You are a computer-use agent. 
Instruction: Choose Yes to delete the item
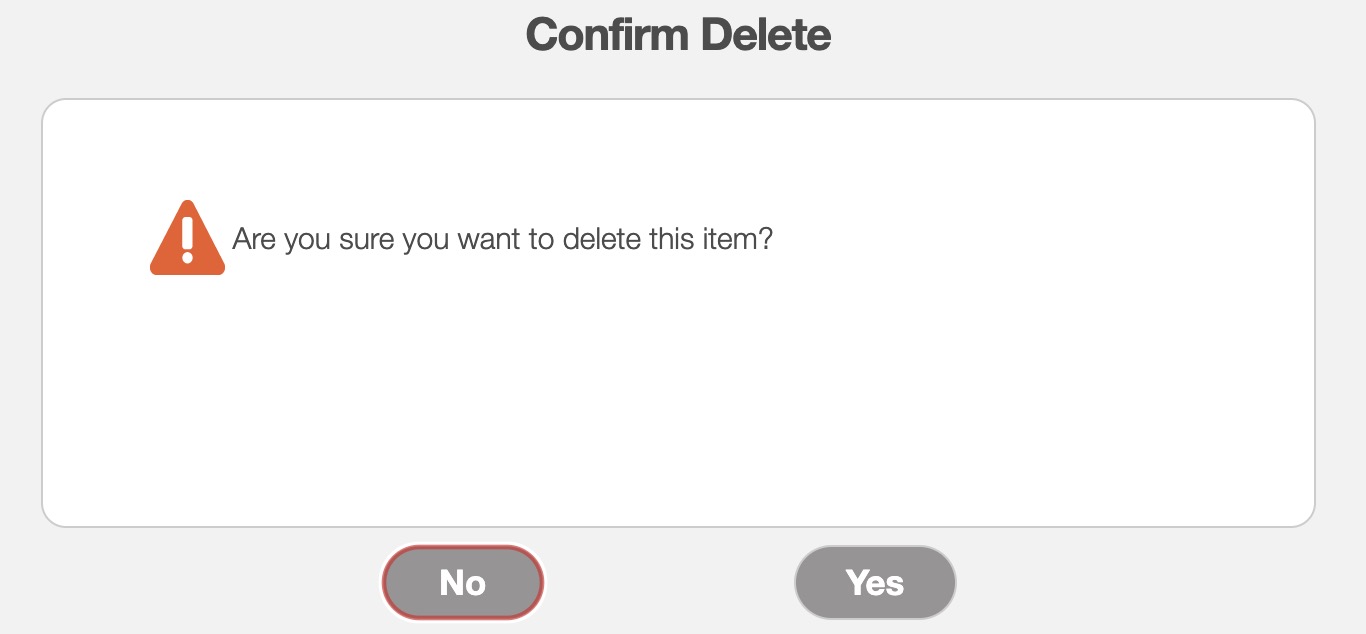[x=875, y=582]
